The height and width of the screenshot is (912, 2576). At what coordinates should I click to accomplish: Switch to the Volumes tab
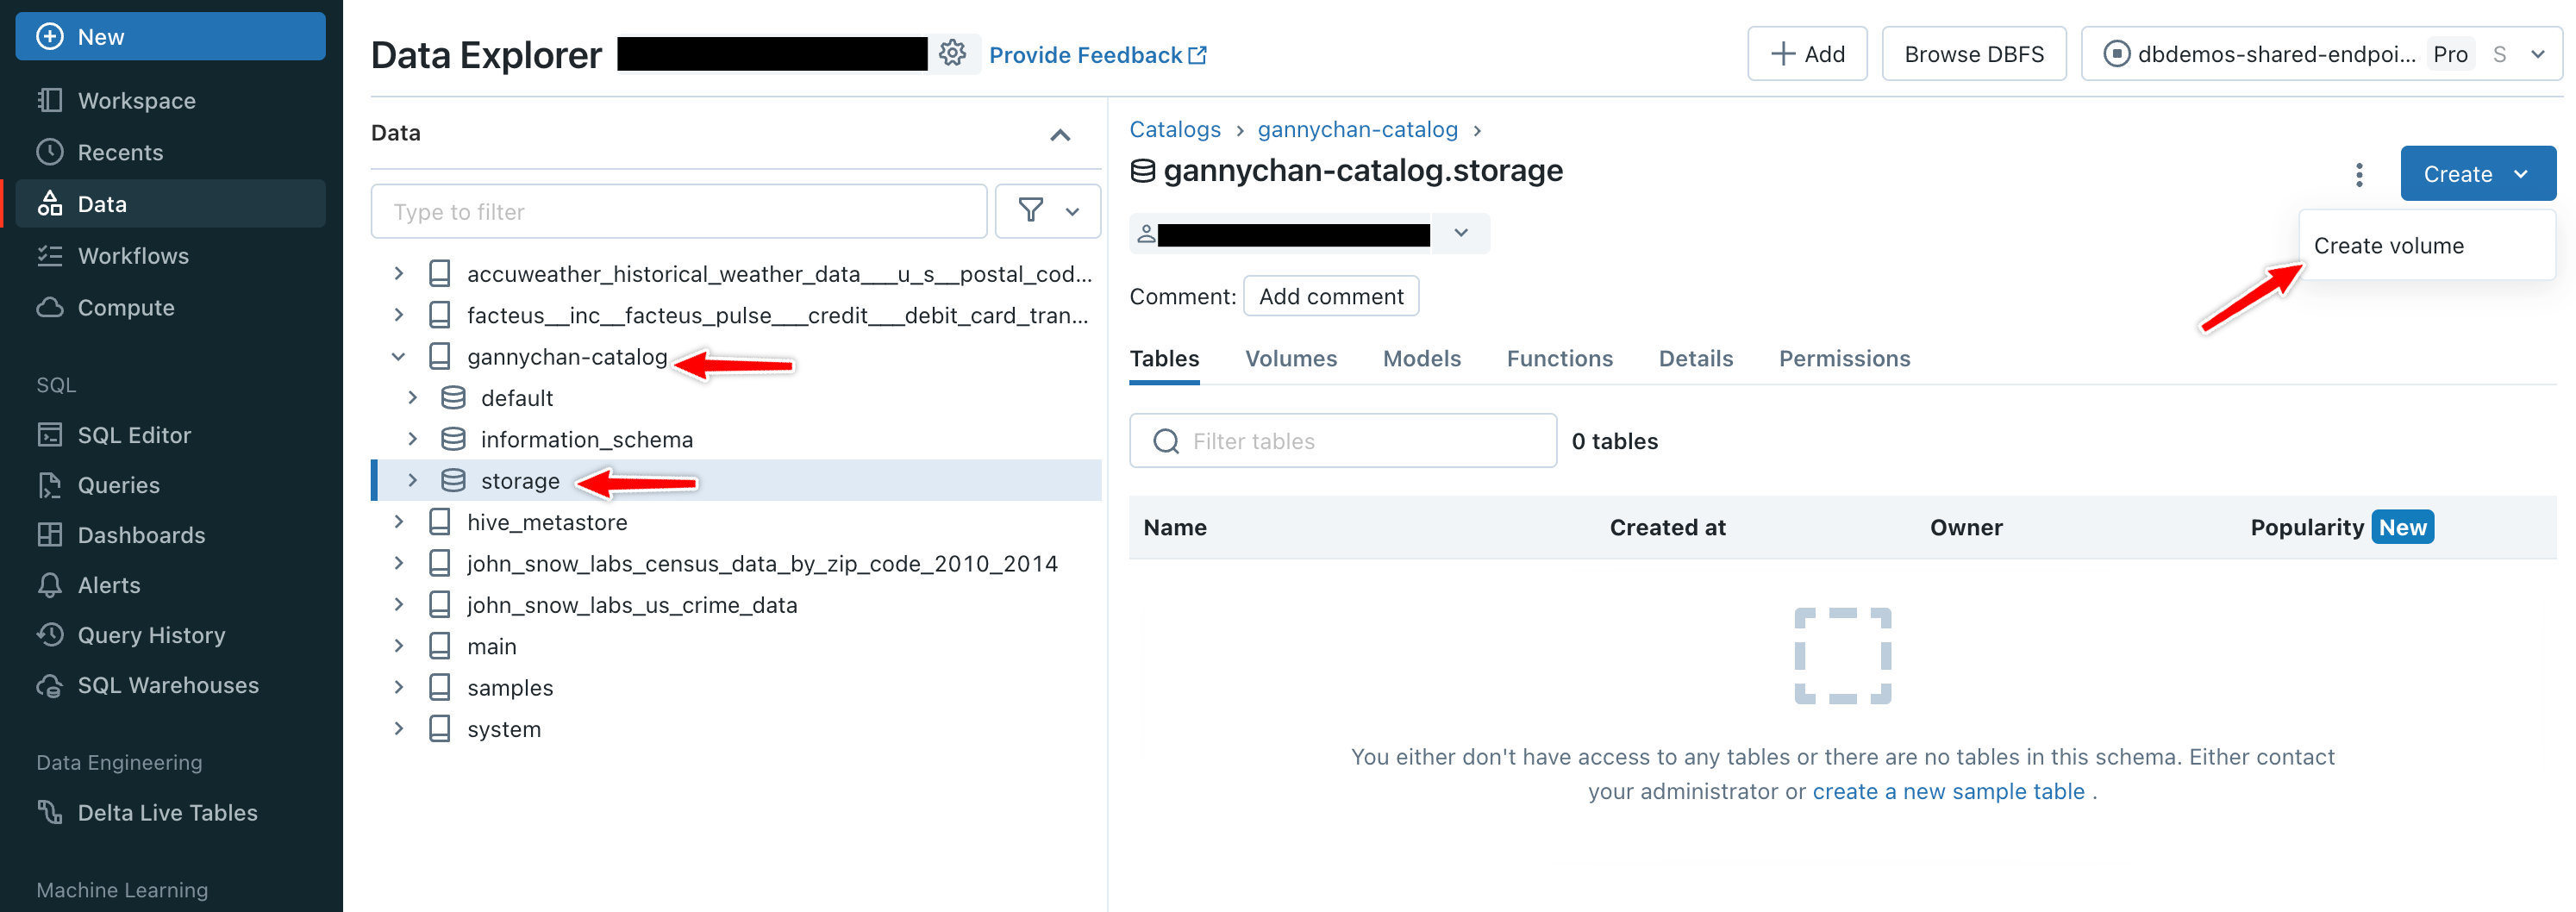point(1290,359)
